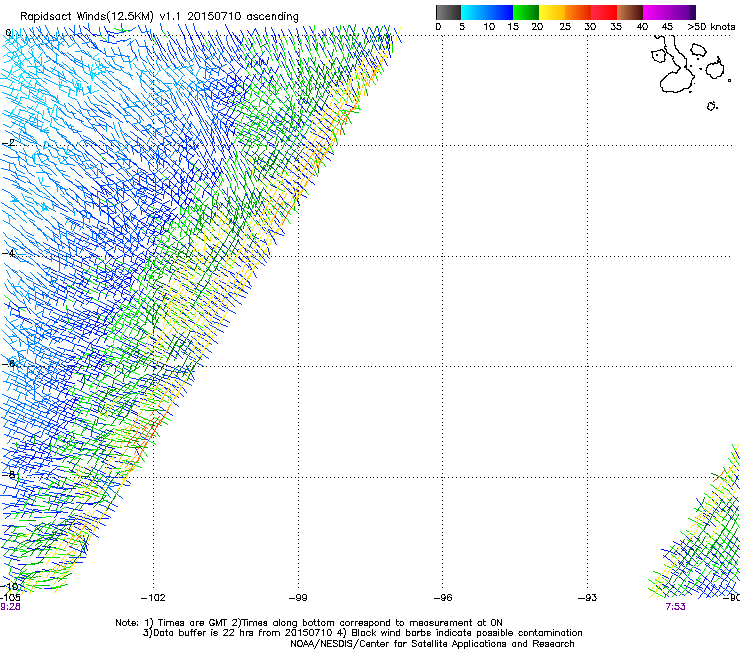
Task: Click the green 15-20 knots legend segment
Action: tap(526, 12)
